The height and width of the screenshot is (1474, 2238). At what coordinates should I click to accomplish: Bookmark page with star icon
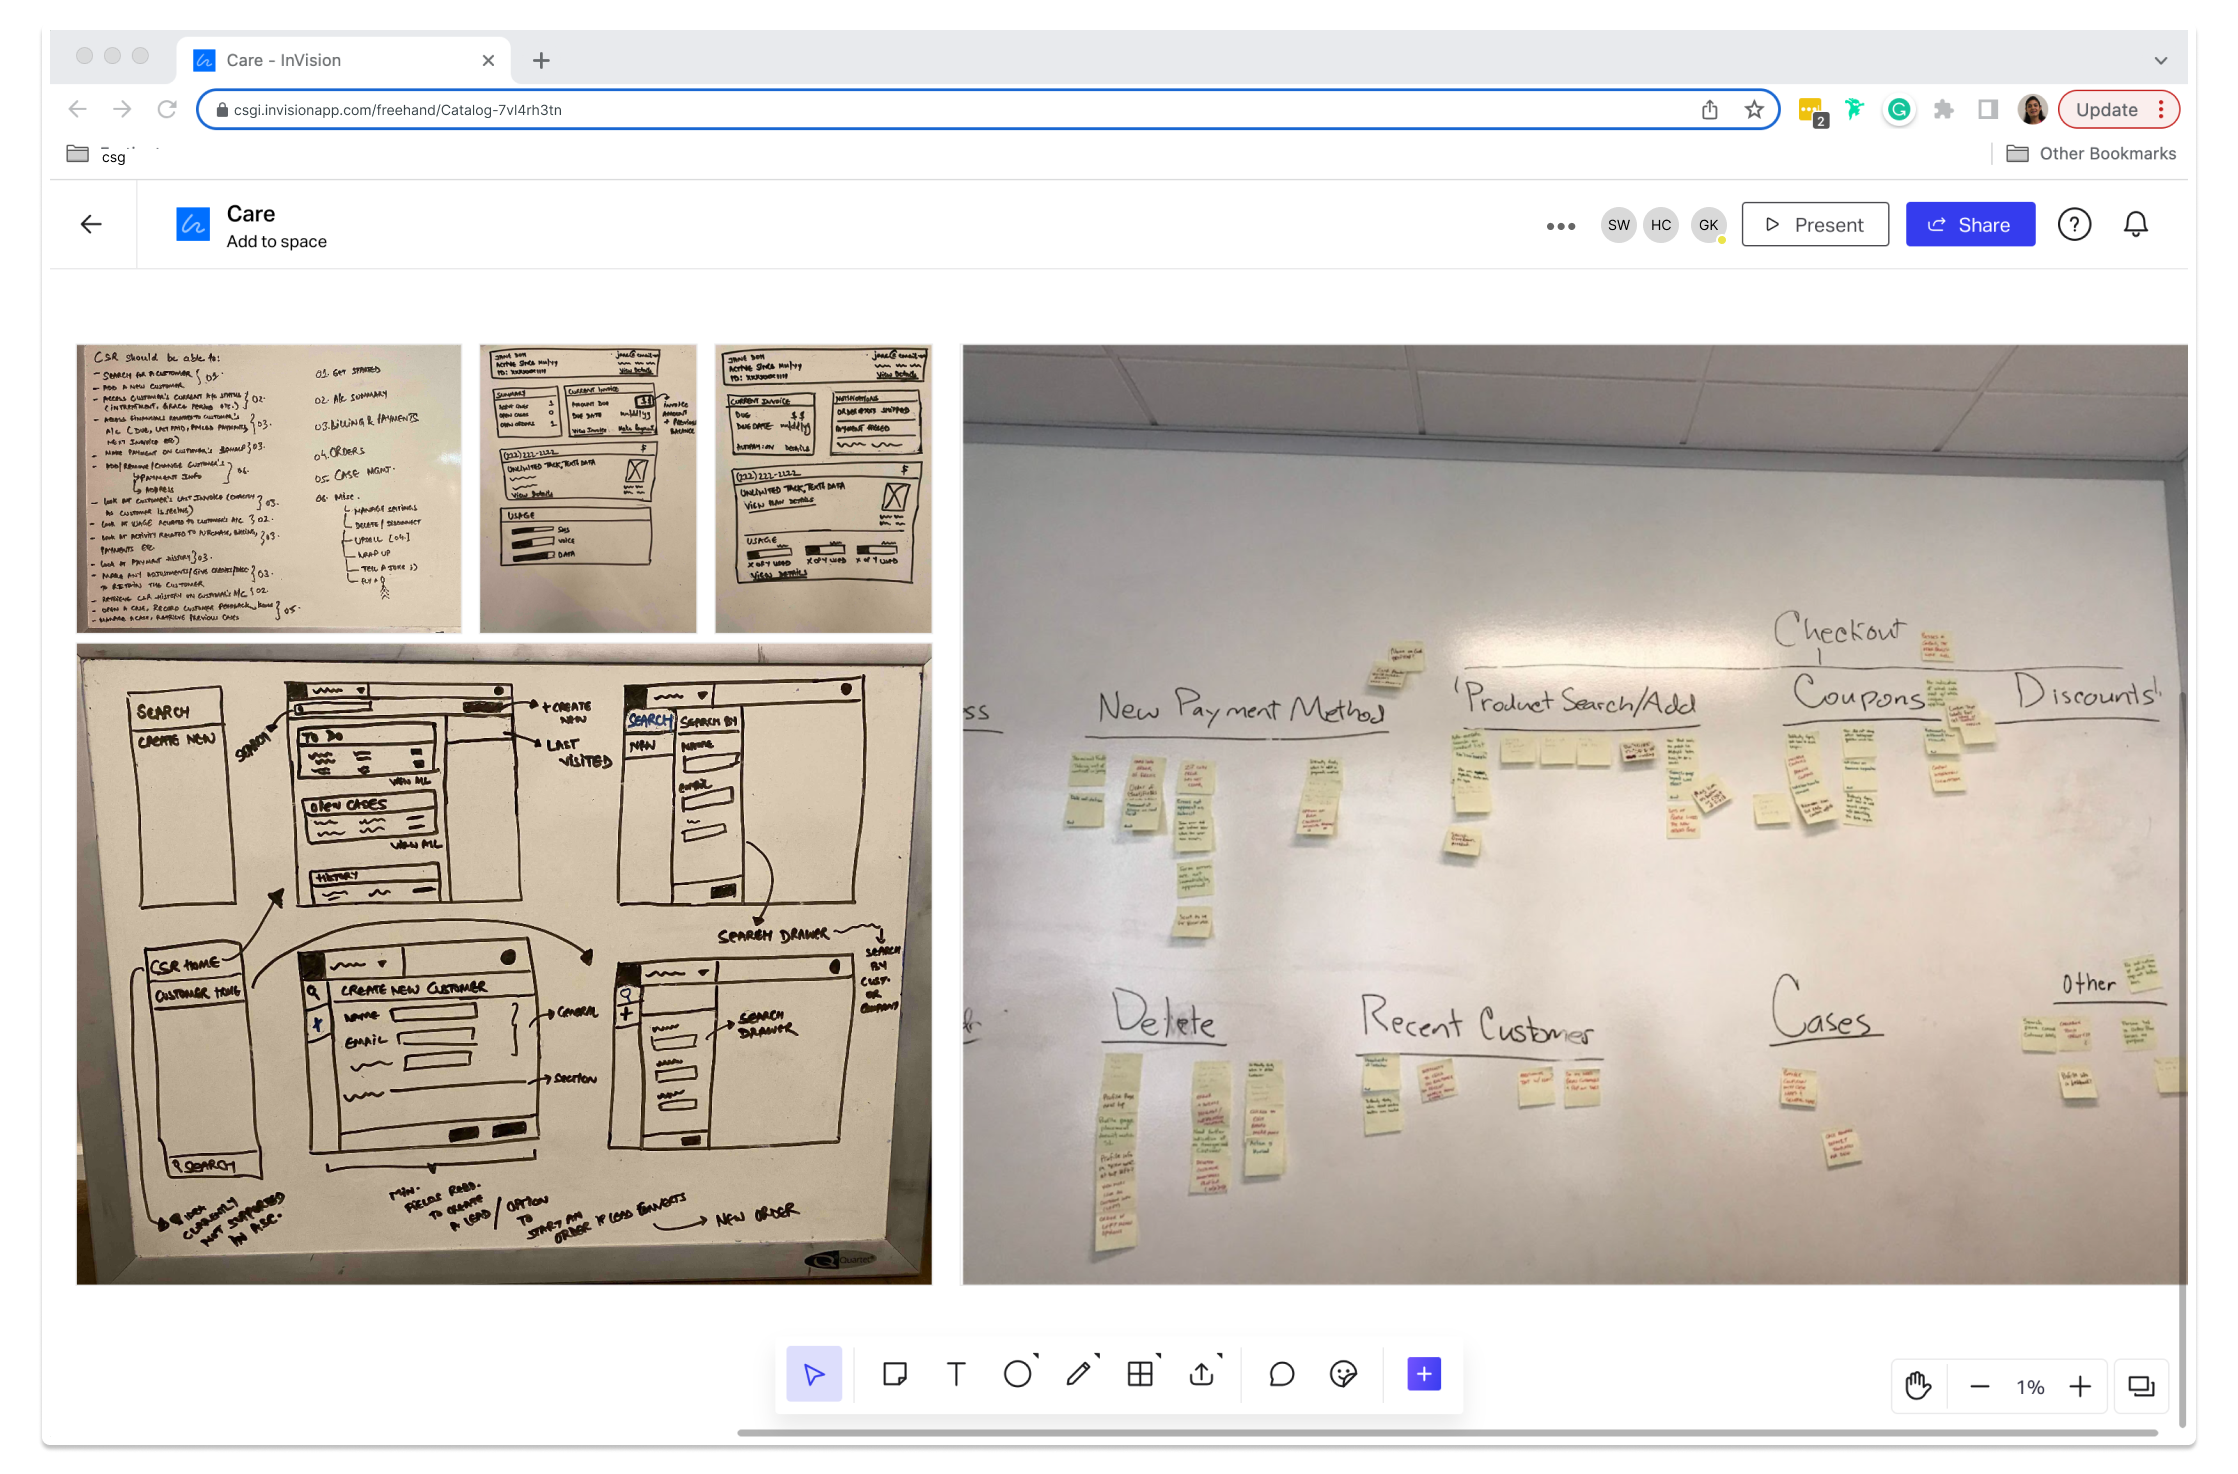tap(1754, 110)
